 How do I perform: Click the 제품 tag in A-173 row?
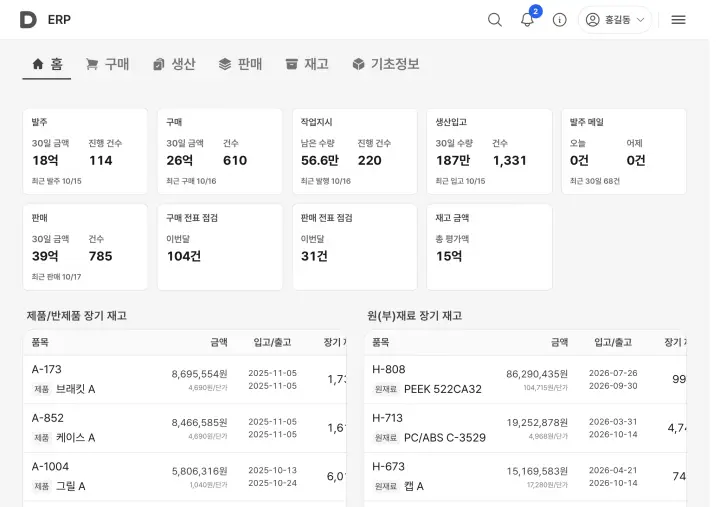pyautogui.click(x=41, y=389)
